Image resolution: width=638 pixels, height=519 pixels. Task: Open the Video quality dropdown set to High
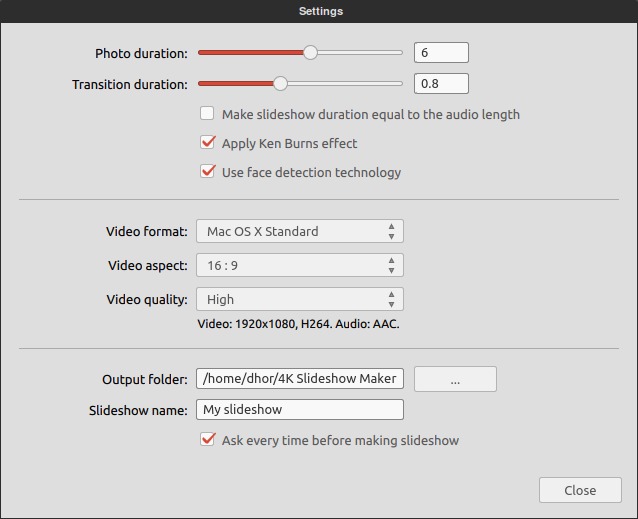(299, 299)
